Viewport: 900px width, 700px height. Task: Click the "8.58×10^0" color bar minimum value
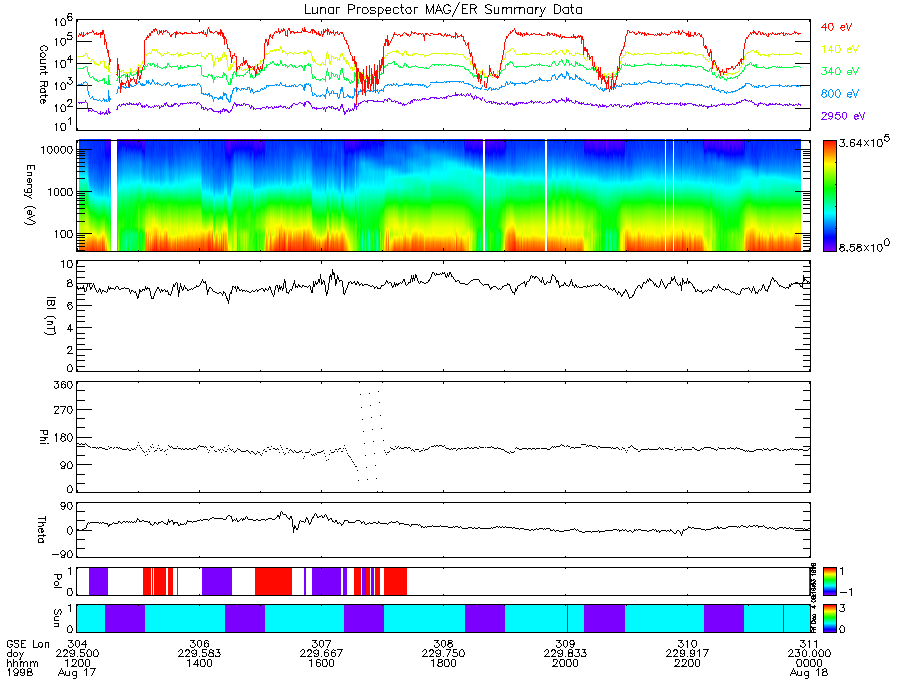pyautogui.click(x=864, y=247)
